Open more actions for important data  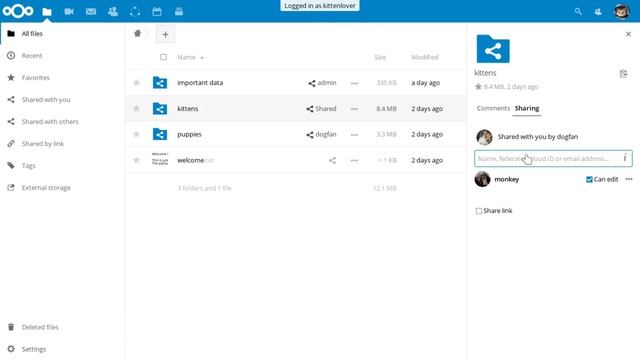coord(354,83)
